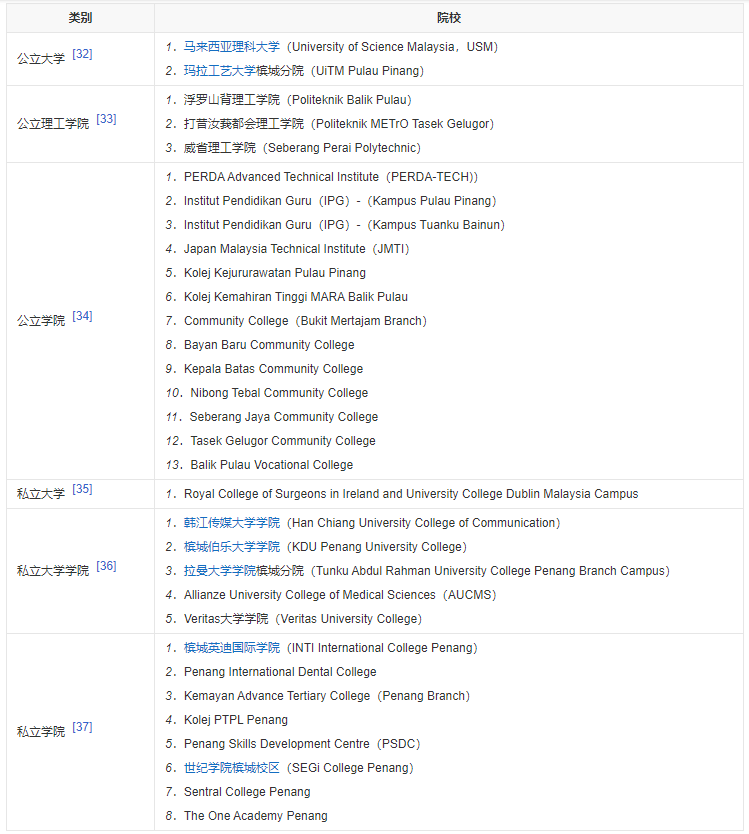Follow citation [32] beside 公立大学

pos(82,54)
